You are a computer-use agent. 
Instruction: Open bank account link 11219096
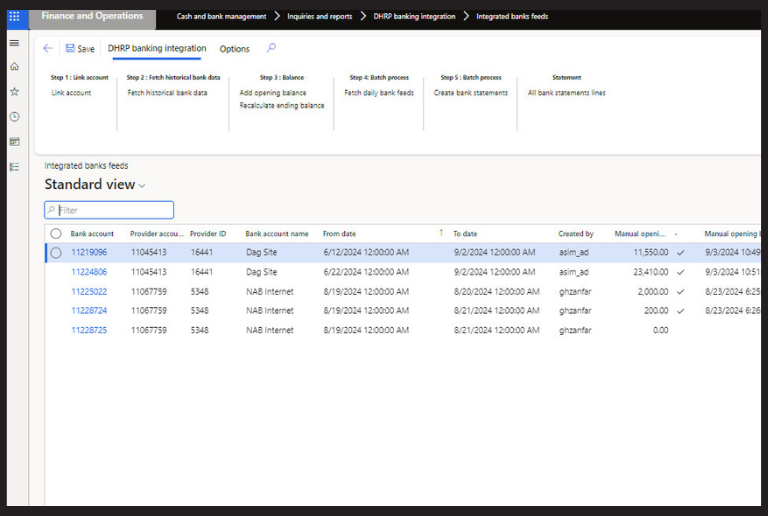pos(89,252)
